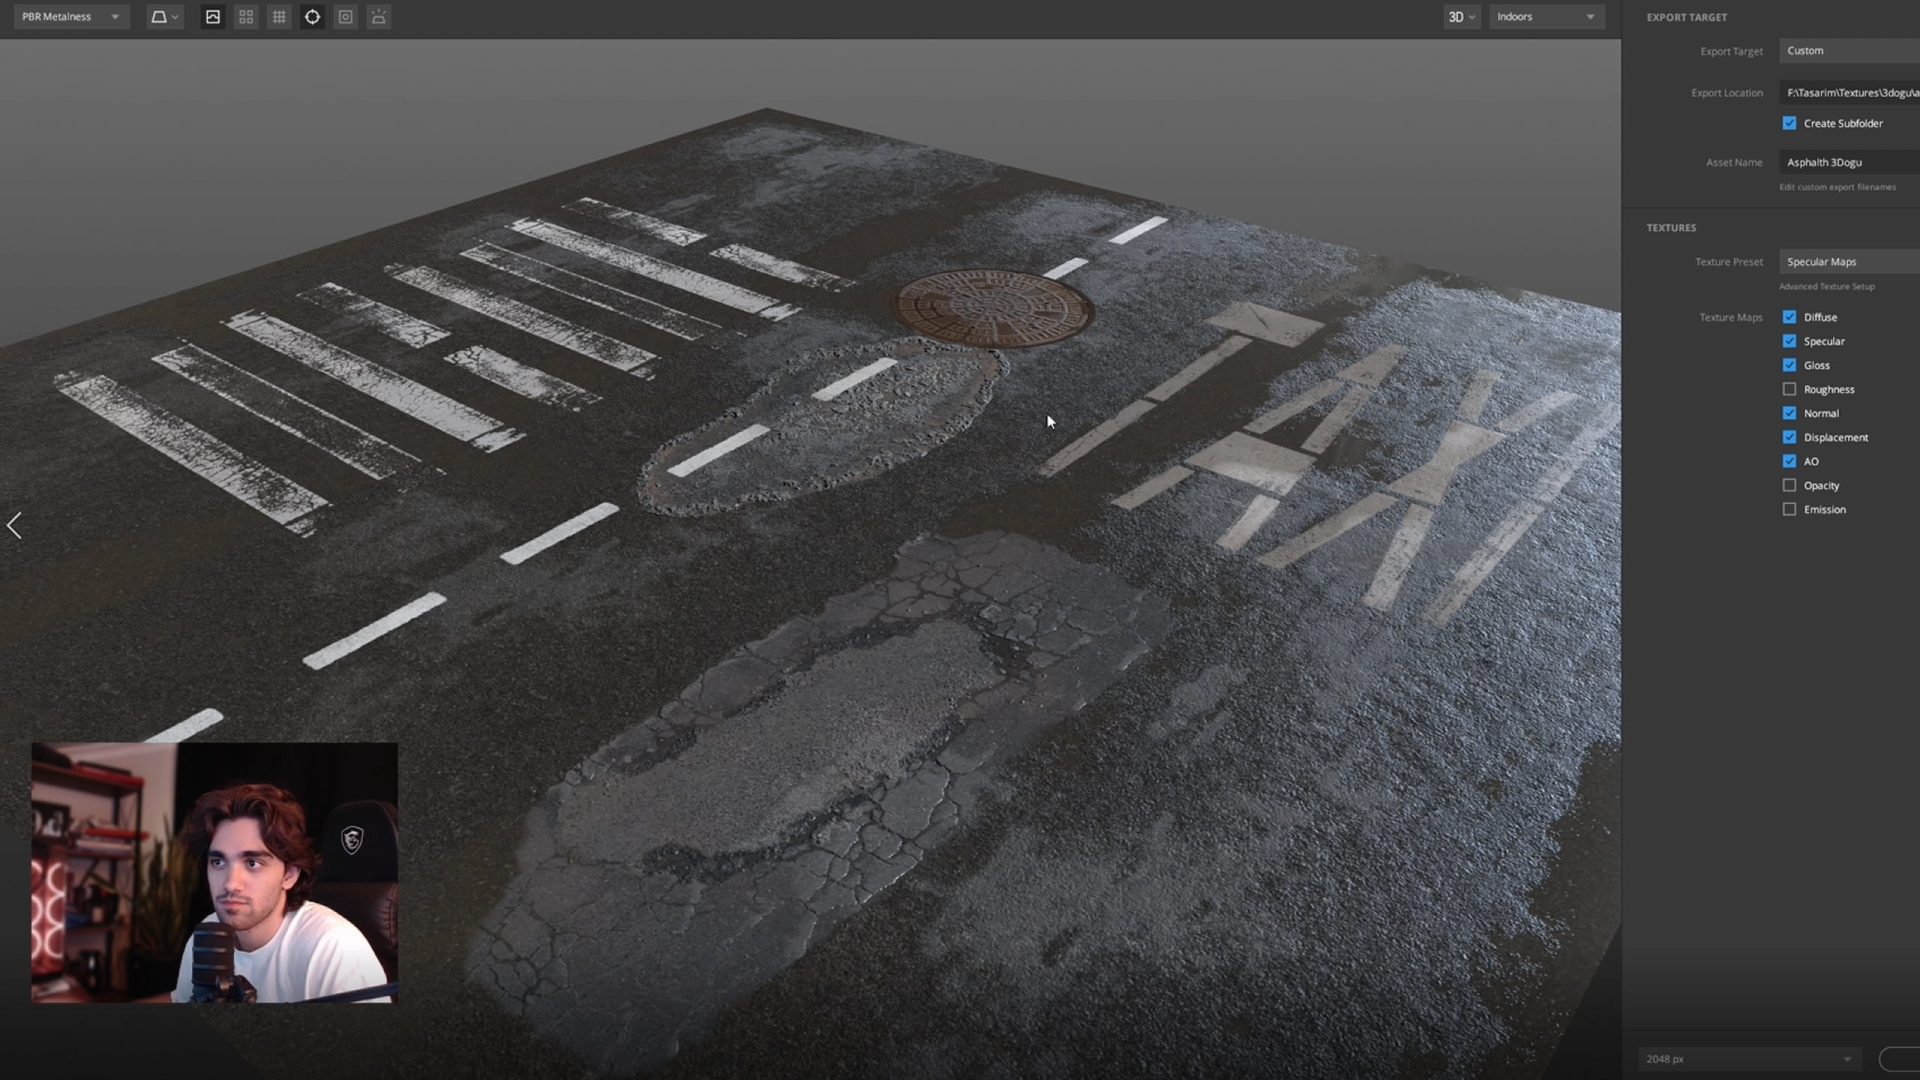Viewport: 1920px width, 1080px height.
Task: Click the four-squares tiling icon
Action: (246, 17)
